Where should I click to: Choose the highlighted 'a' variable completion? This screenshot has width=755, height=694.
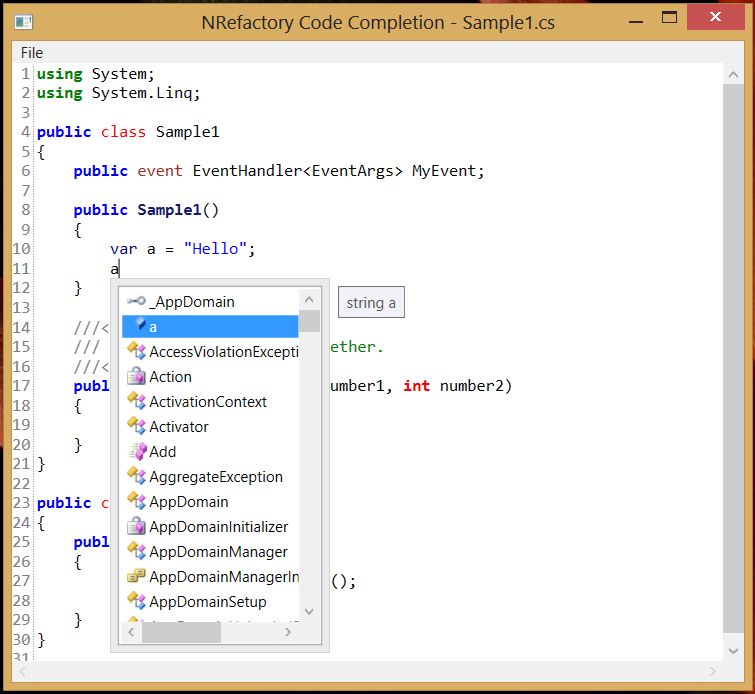click(210, 327)
